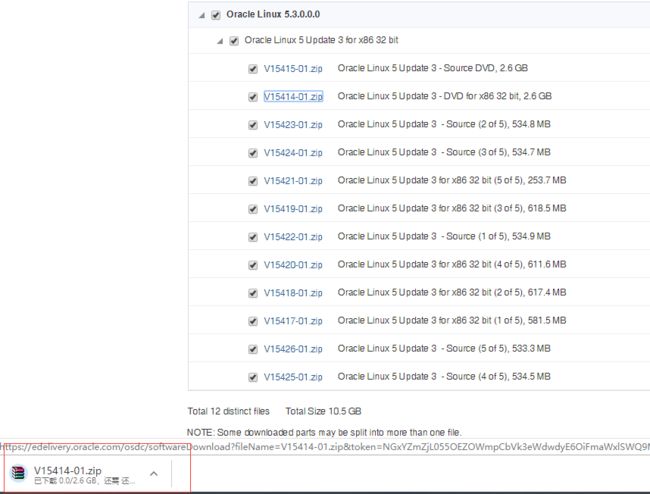Uncheck the V15422-01.zip checkbox
This screenshot has height=494, width=650.
click(x=252, y=237)
